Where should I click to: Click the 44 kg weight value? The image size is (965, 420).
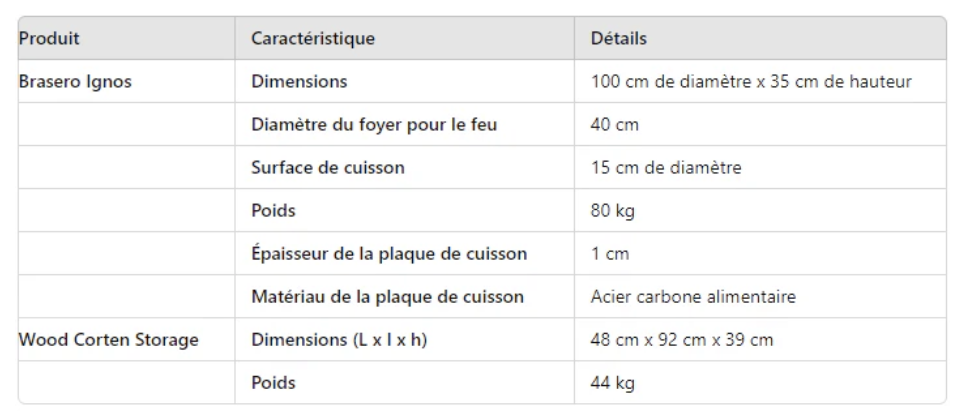(x=612, y=383)
